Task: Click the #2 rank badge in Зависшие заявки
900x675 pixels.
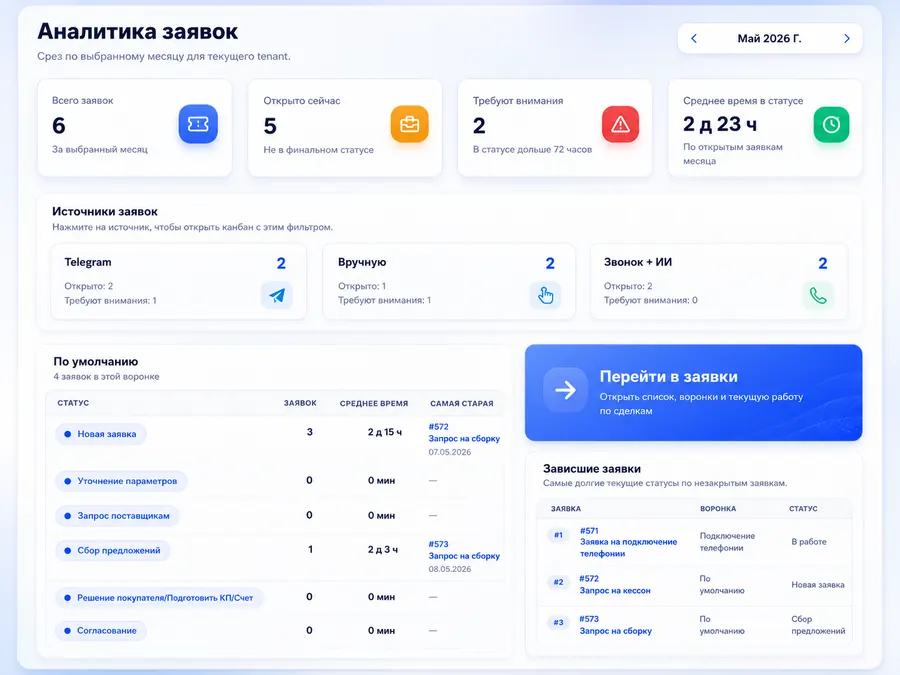Action: click(558, 582)
